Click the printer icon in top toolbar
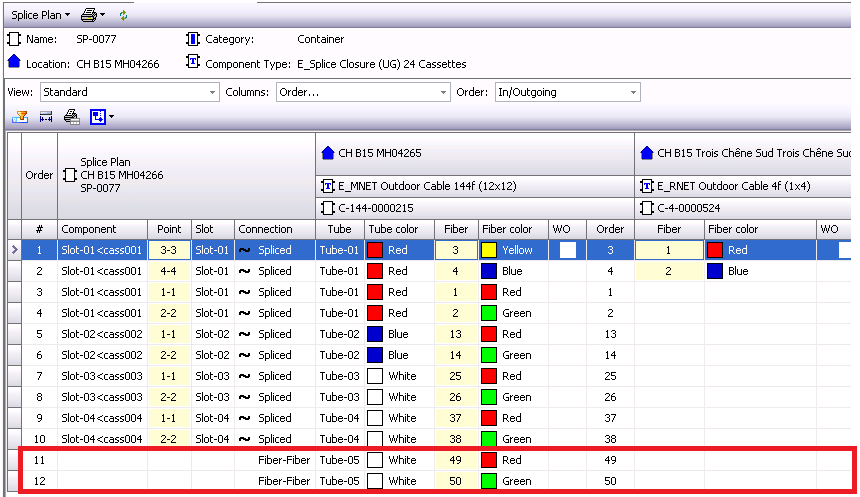The image size is (860, 497). tap(88, 15)
